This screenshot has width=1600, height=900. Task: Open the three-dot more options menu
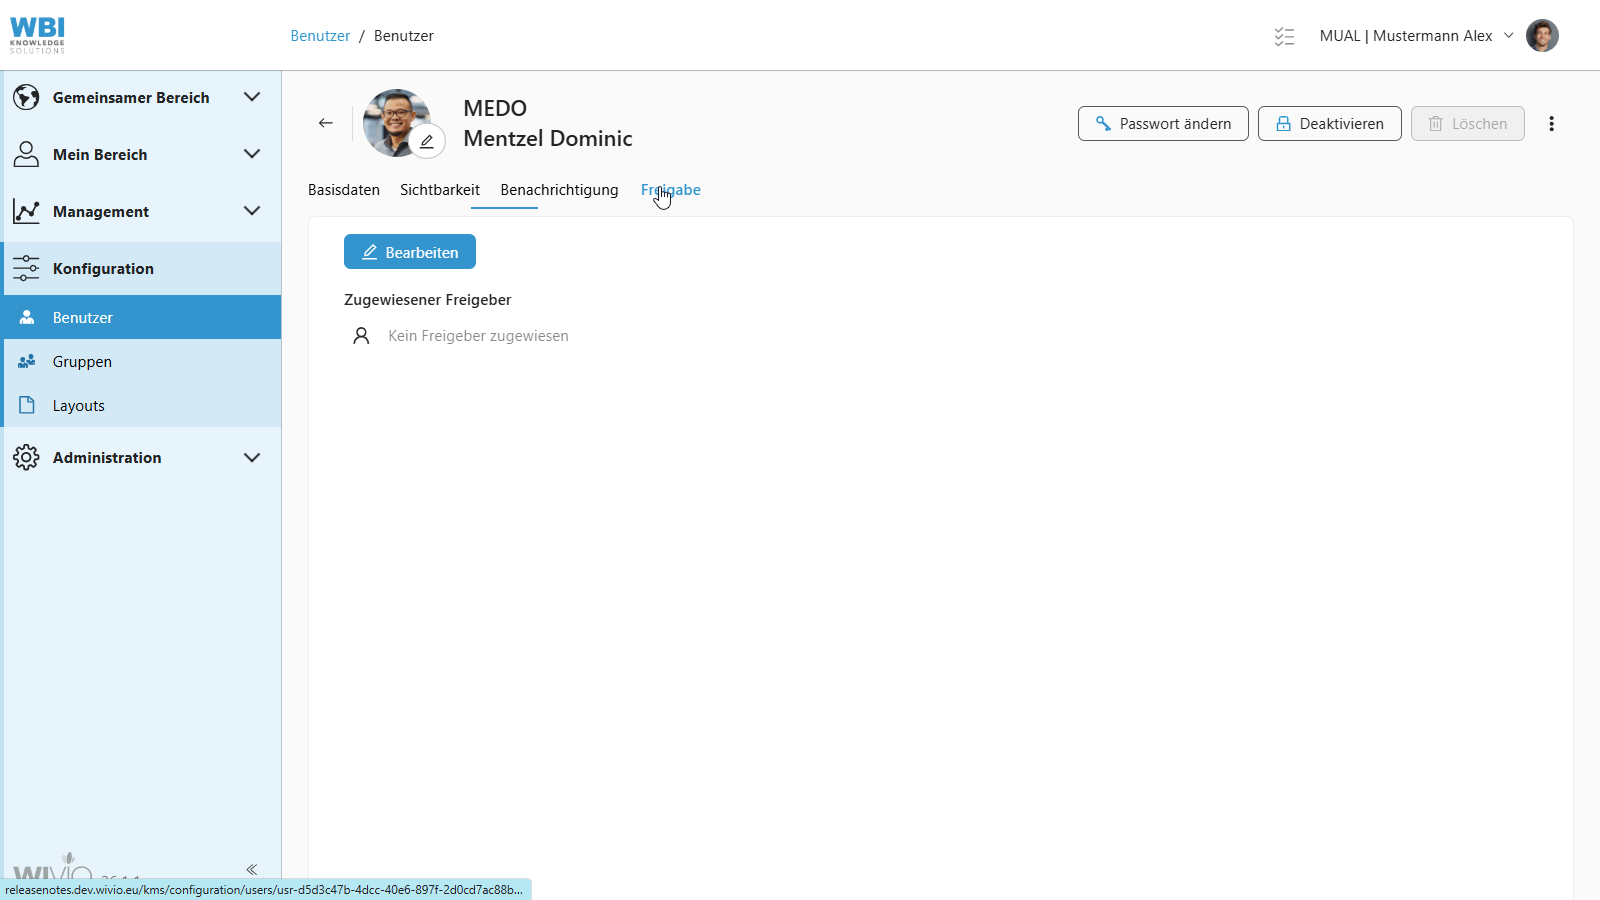[1551, 124]
